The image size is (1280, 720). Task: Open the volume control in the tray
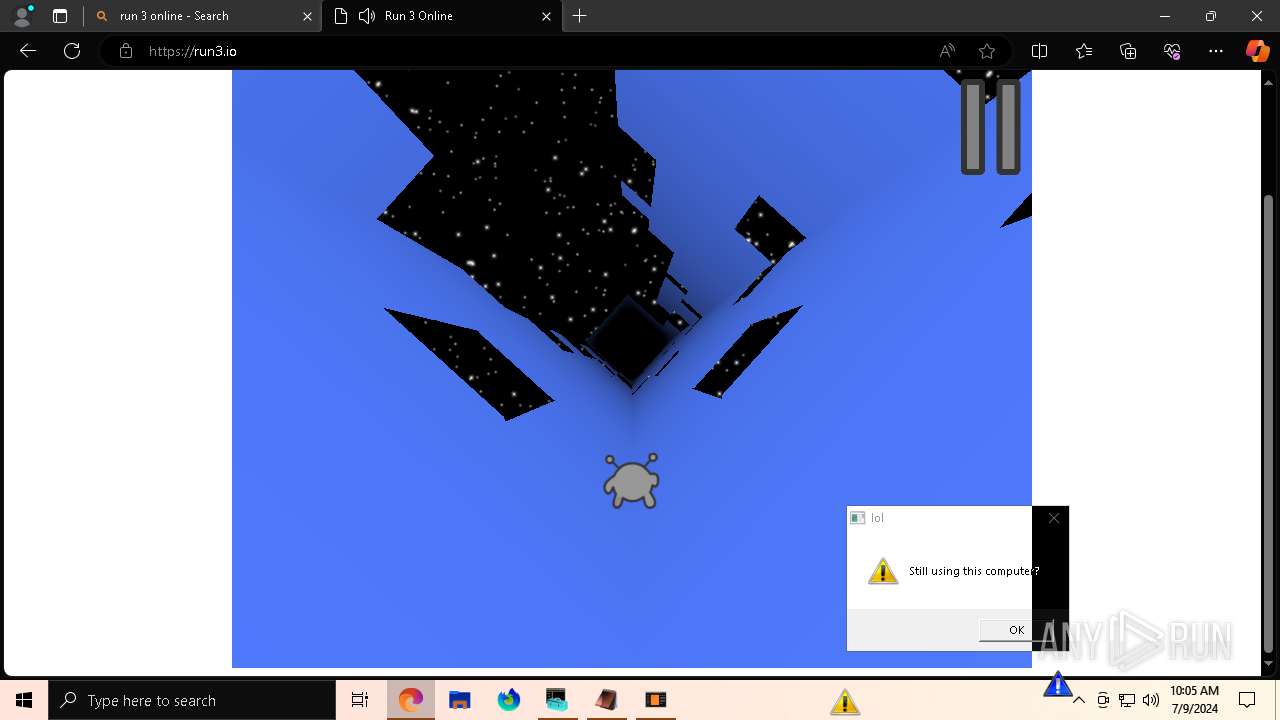[1151, 700]
